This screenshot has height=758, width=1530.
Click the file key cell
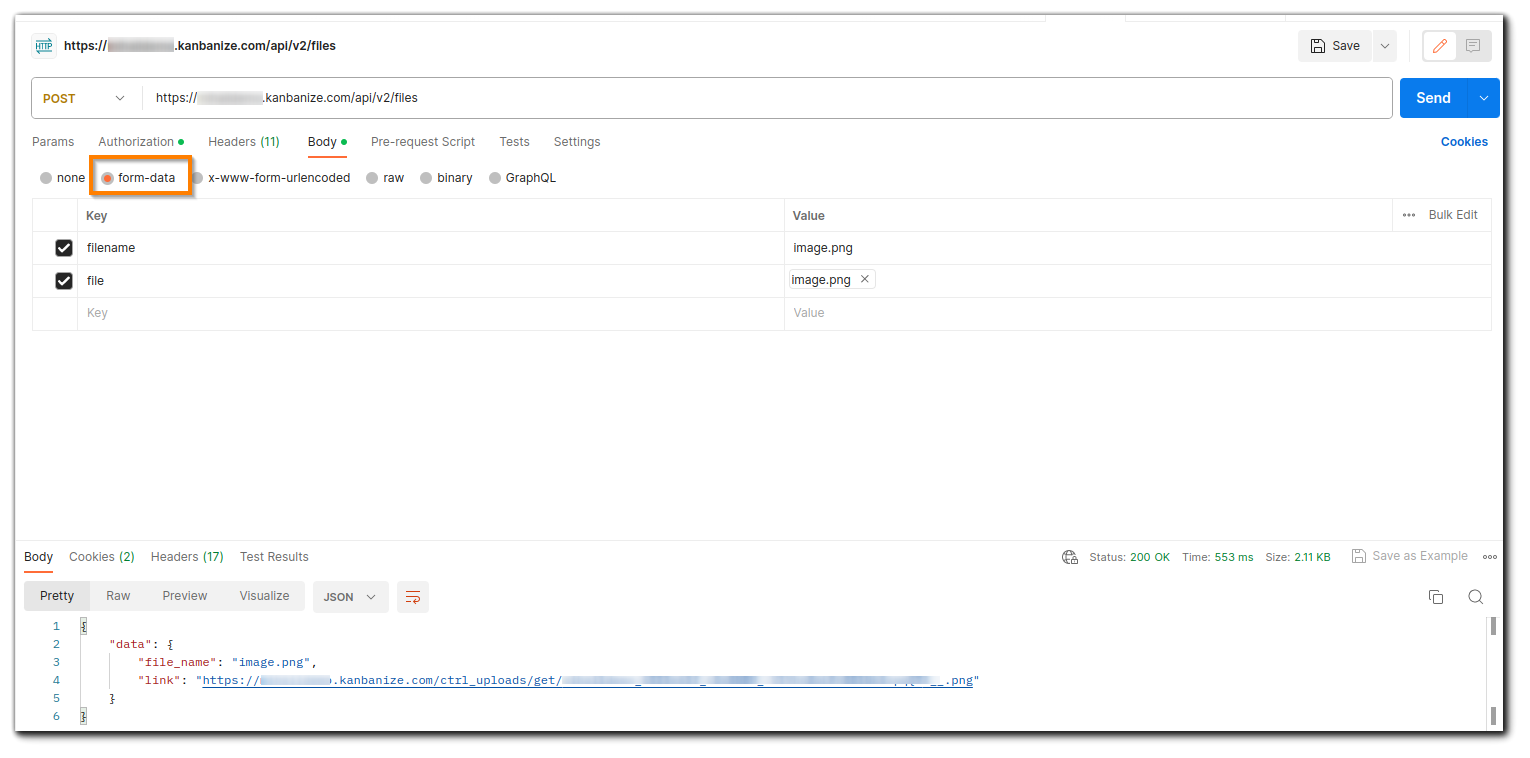point(431,281)
